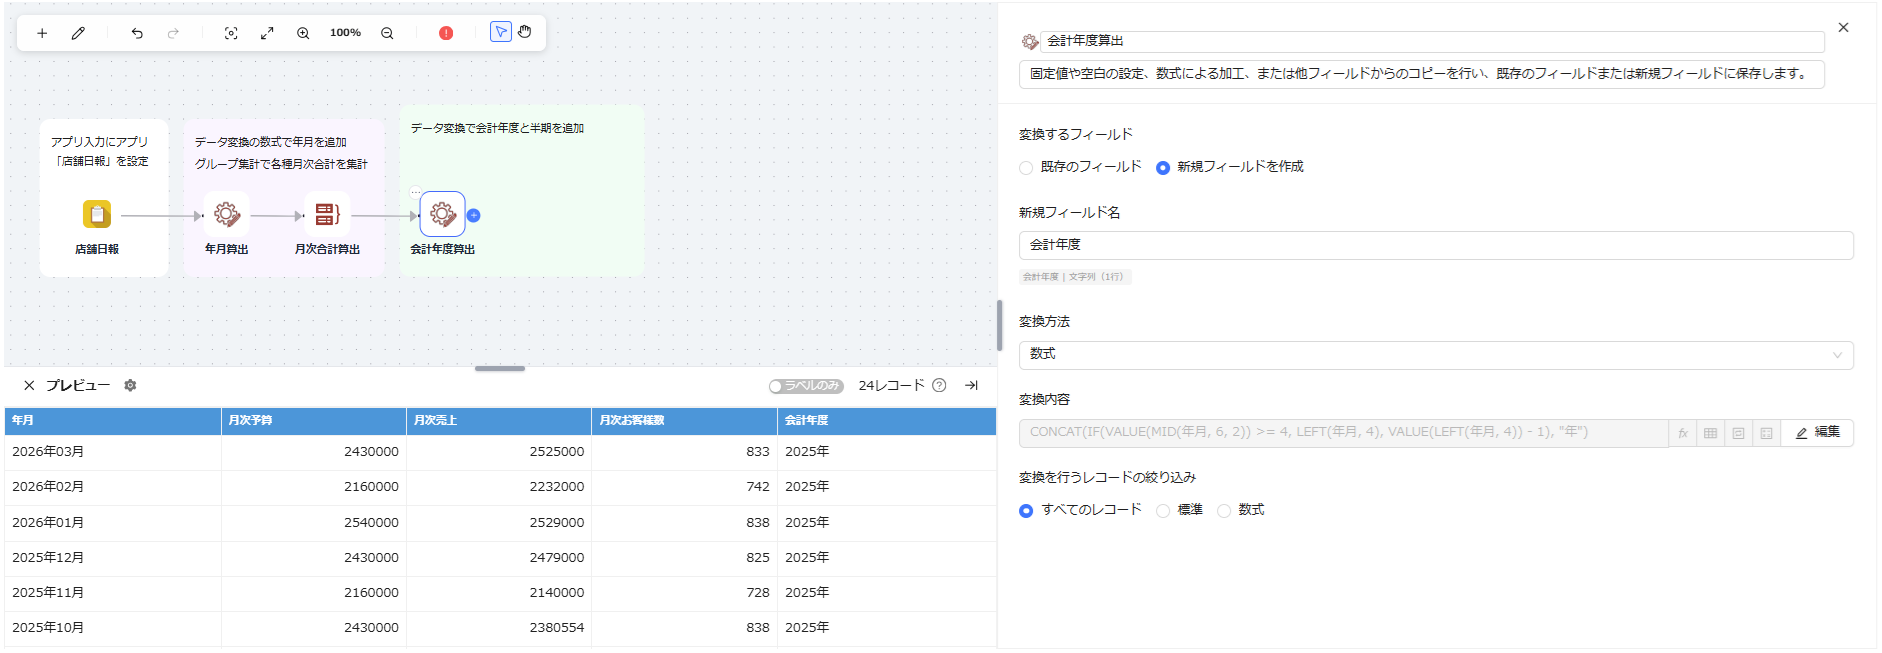Select the 会計年度算出 gear node
The height and width of the screenshot is (653, 1882).
coord(442,214)
